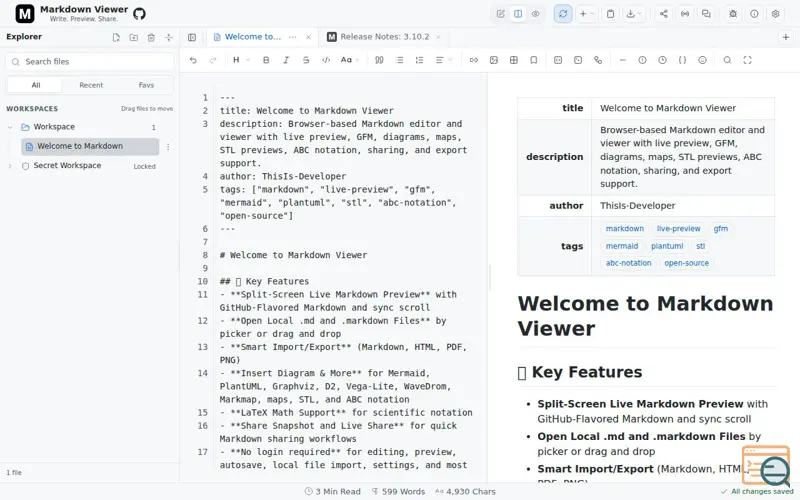Insert inline code formatting

point(326,60)
